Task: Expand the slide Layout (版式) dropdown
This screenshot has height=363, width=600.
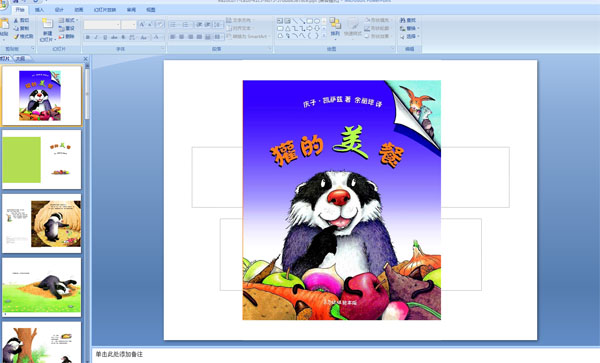Action: [68, 20]
